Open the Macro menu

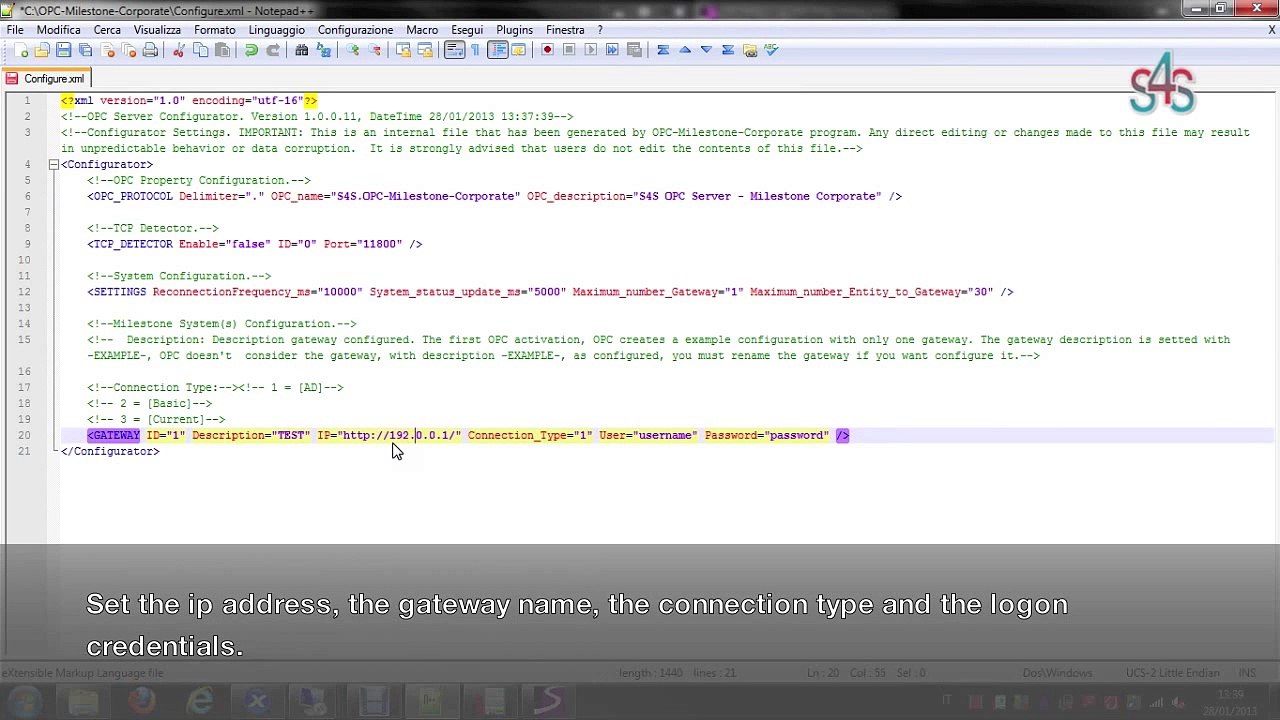coord(422,30)
